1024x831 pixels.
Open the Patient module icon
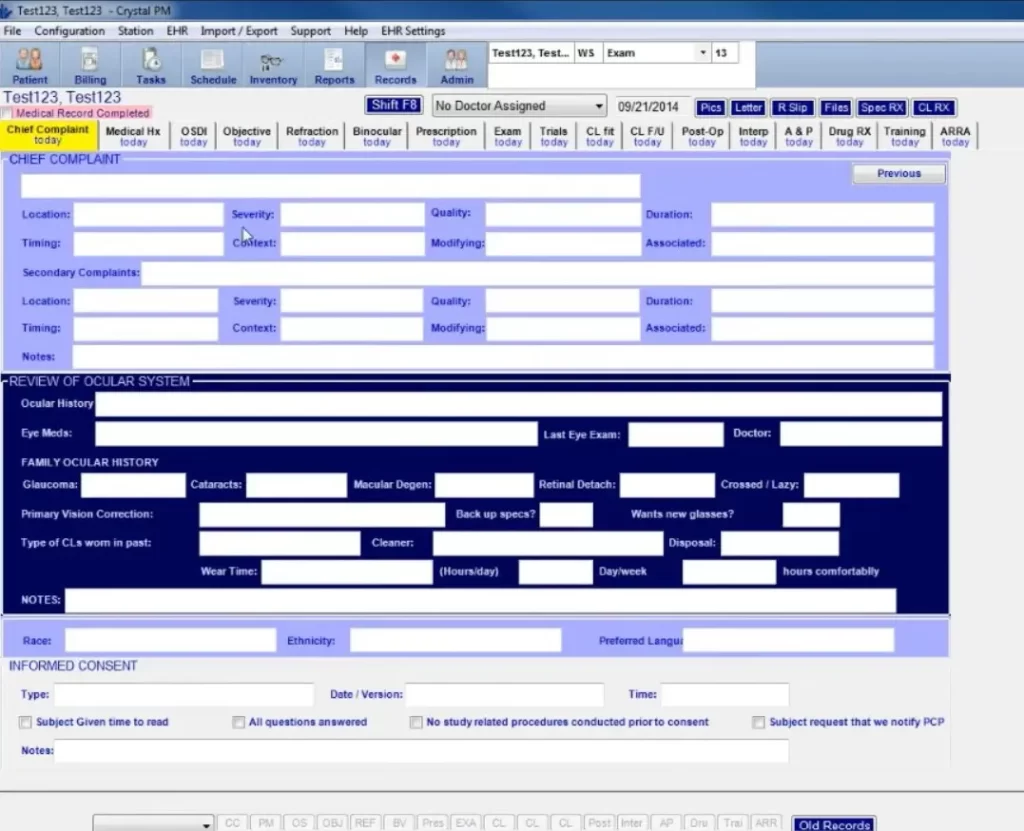(x=29, y=64)
